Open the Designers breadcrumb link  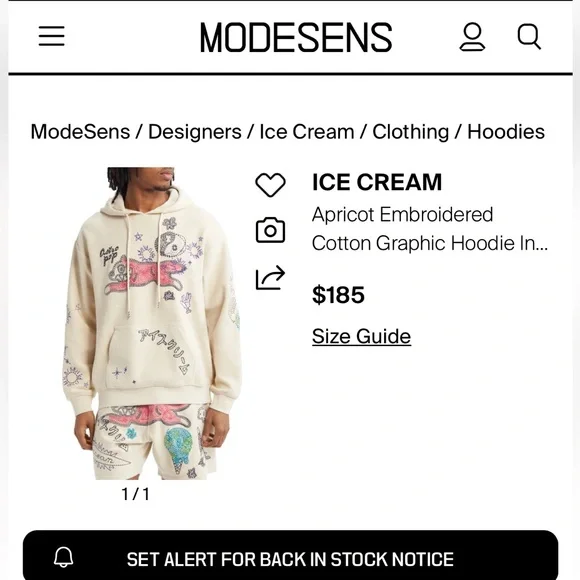point(195,132)
